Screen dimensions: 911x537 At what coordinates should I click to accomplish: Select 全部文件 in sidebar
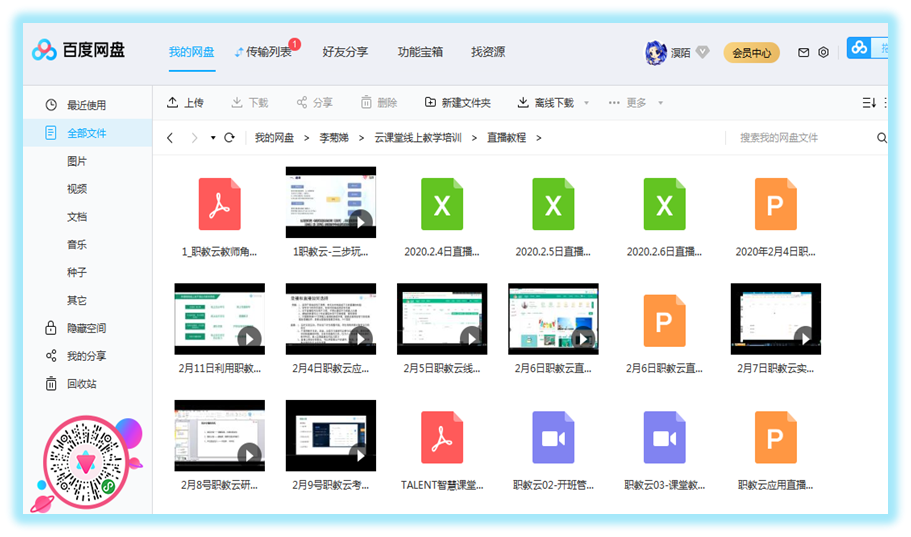tap(88, 133)
